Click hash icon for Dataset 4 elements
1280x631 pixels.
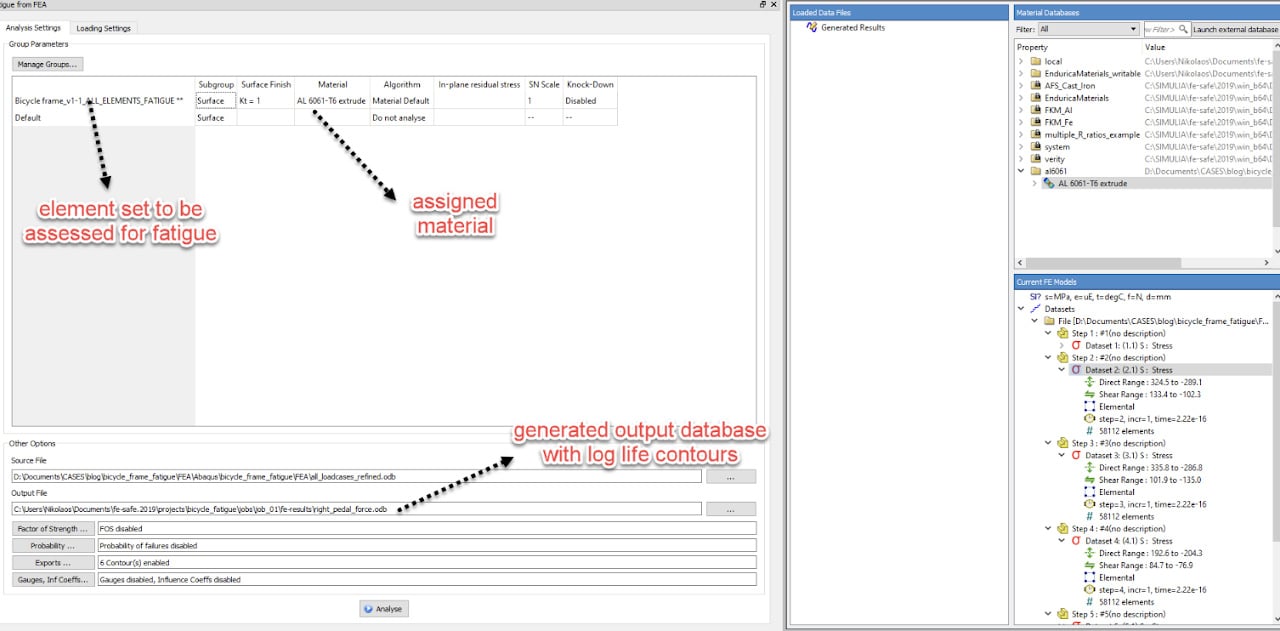[1090, 602]
